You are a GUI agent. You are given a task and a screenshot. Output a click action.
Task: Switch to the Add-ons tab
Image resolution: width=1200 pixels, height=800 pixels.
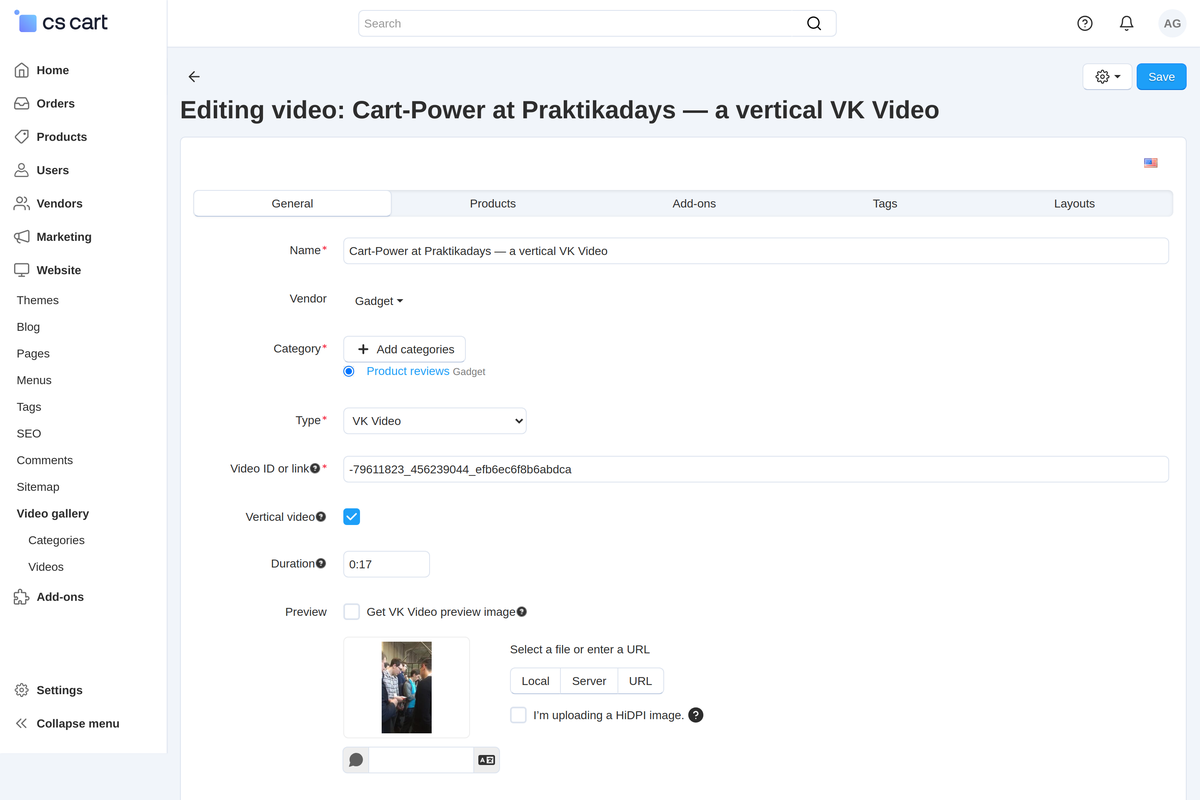694,203
